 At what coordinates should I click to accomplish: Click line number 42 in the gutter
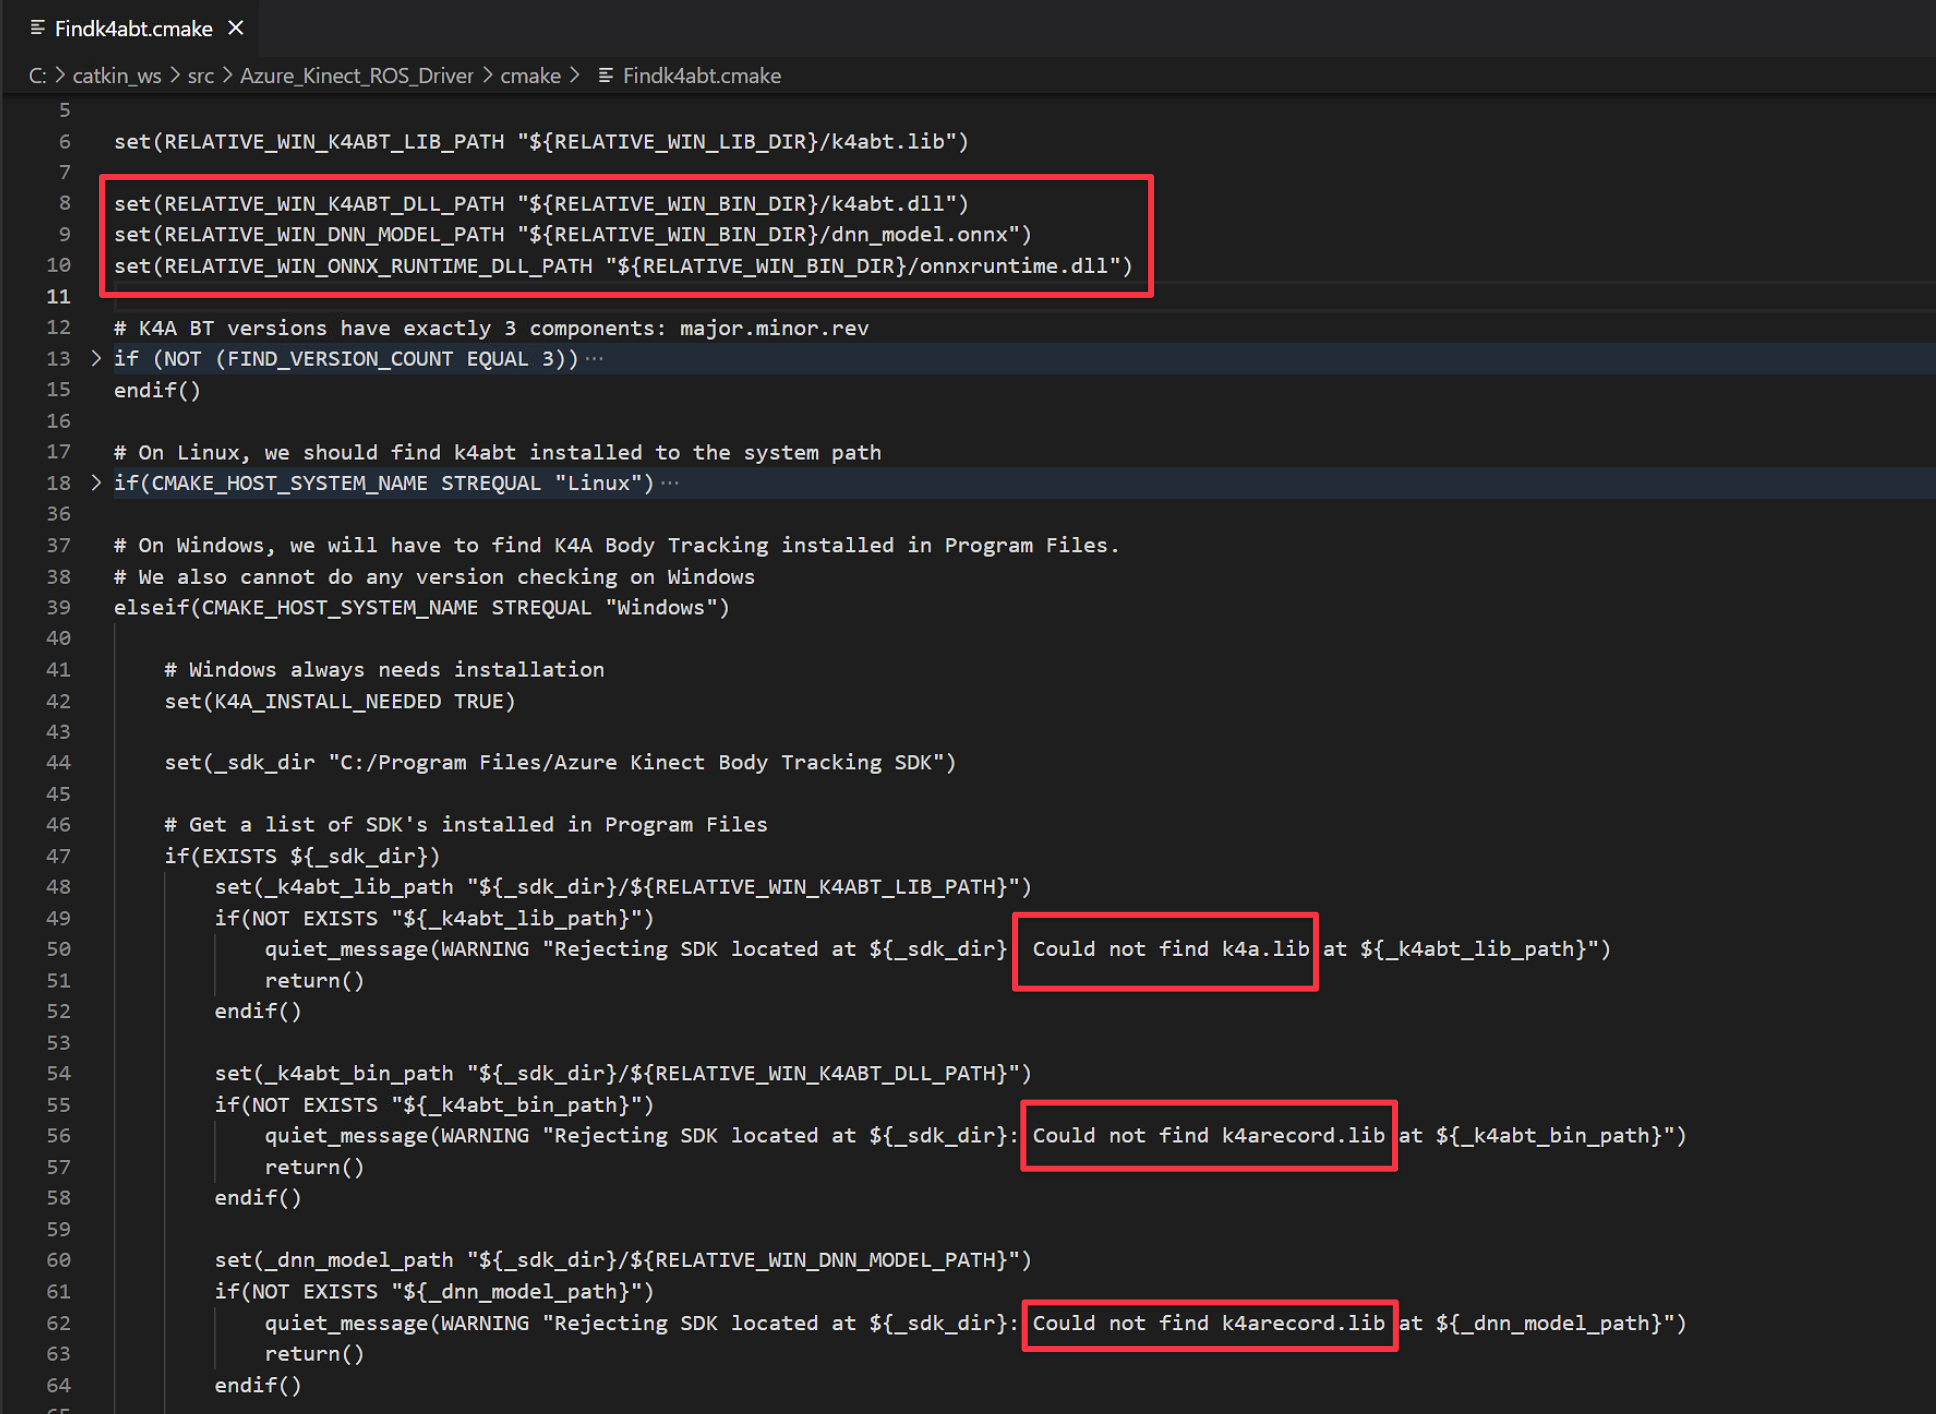57,701
